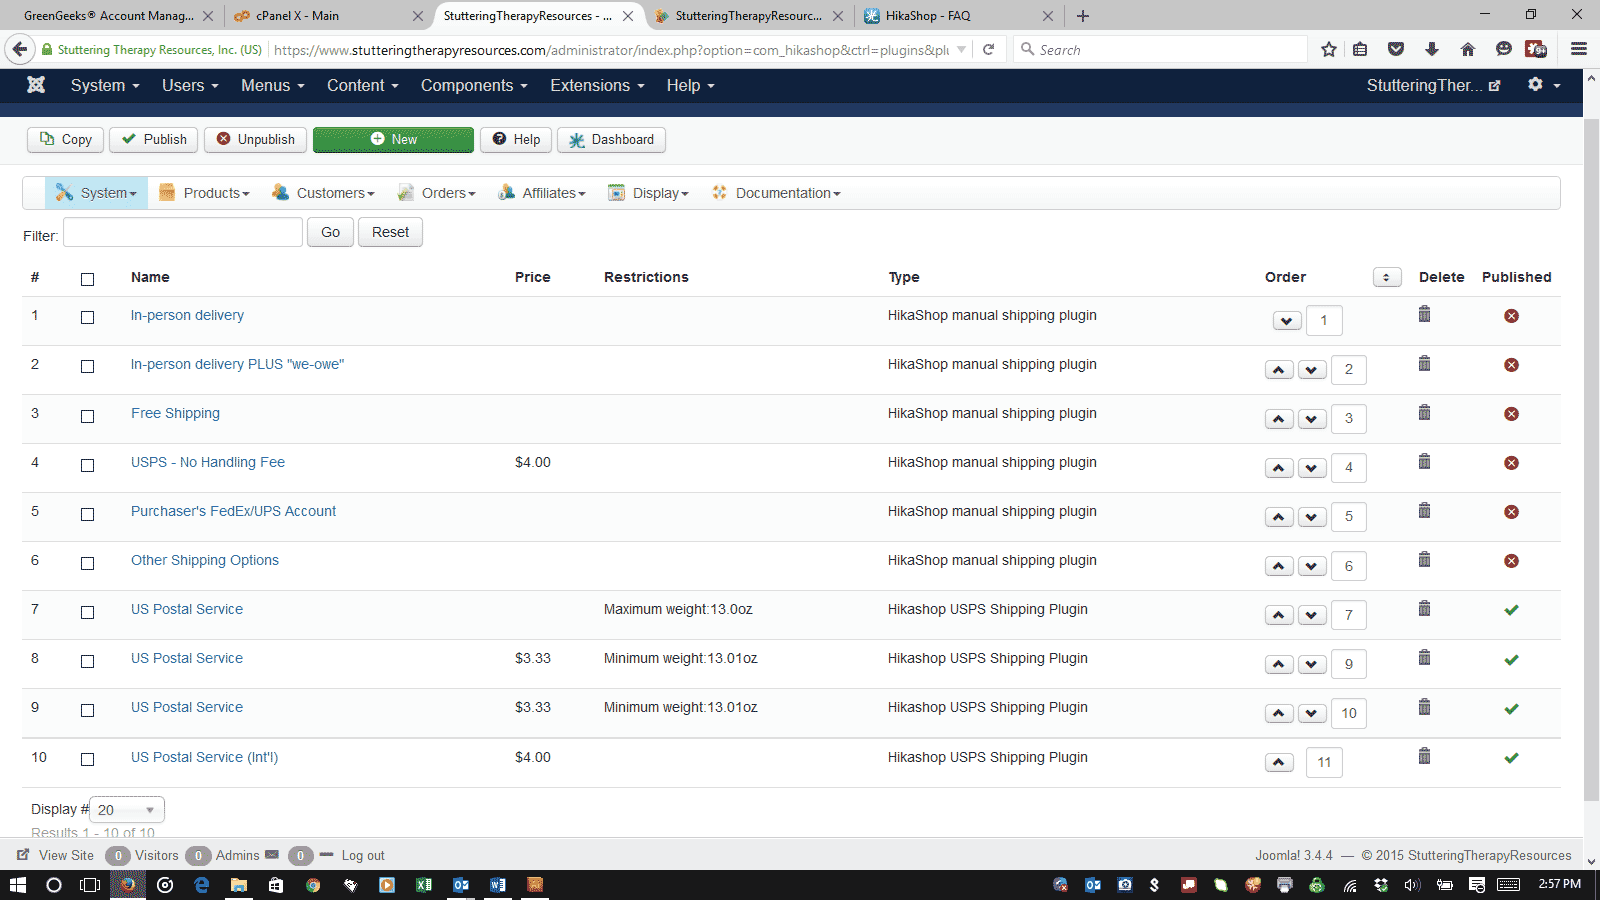
Task: Open the Firefox home page icon
Action: coord(1467,49)
